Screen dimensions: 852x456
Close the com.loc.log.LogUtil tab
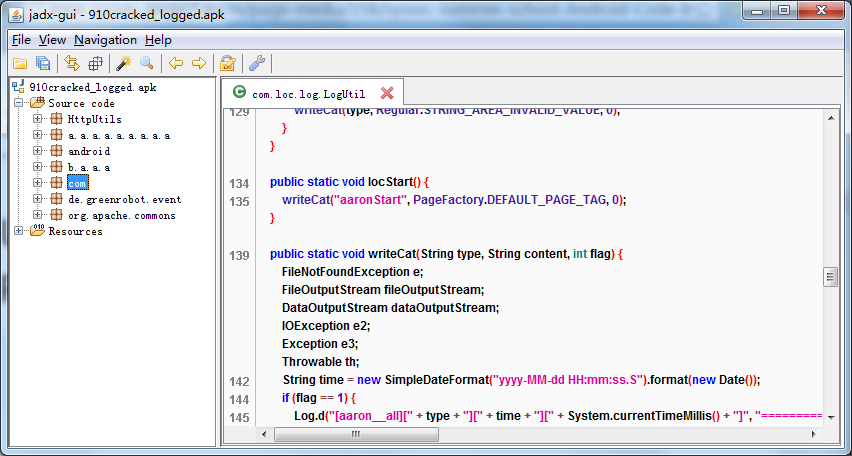(x=387, y=93)
